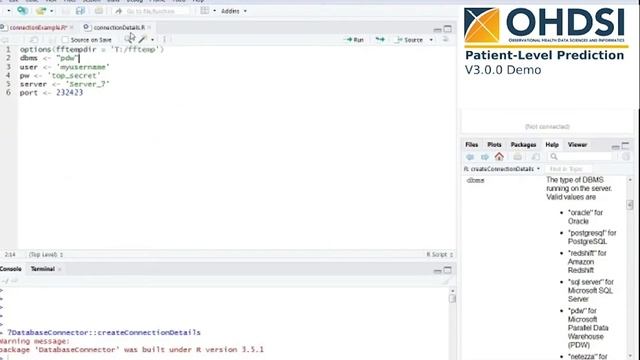Open the Addins menu
This screenshot has height=360, width=640.
(233, 11)
